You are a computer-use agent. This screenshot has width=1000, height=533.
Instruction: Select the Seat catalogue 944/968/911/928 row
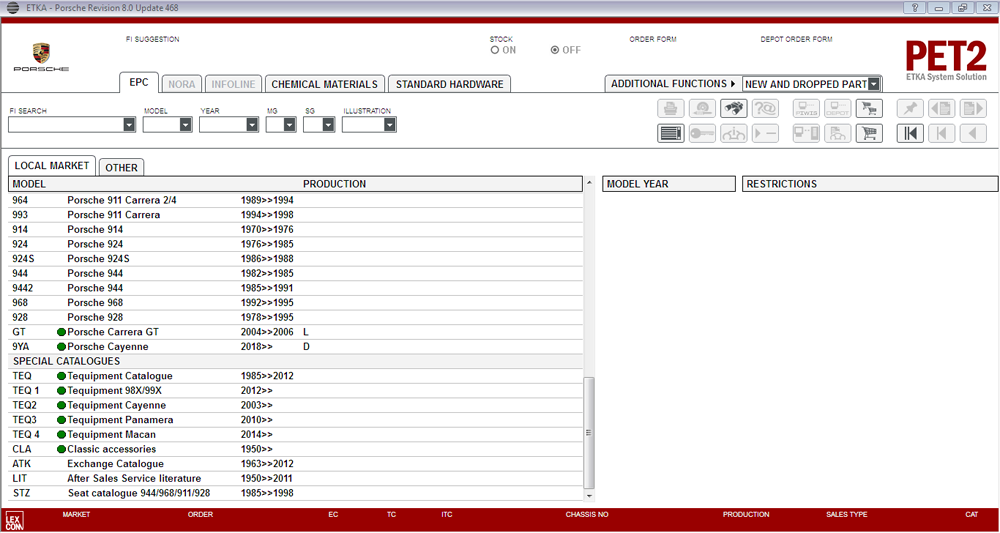pyautogui.click(x=295, y=493)
